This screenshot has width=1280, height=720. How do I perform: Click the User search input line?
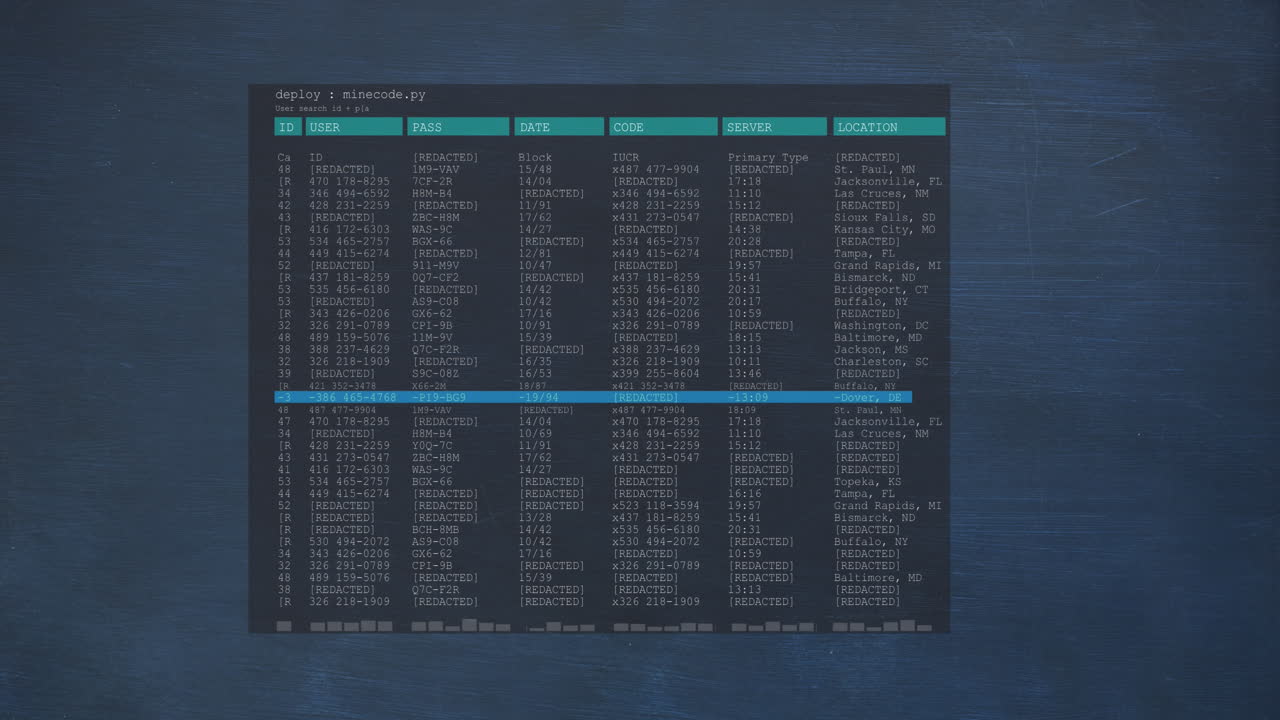point(320,108)
